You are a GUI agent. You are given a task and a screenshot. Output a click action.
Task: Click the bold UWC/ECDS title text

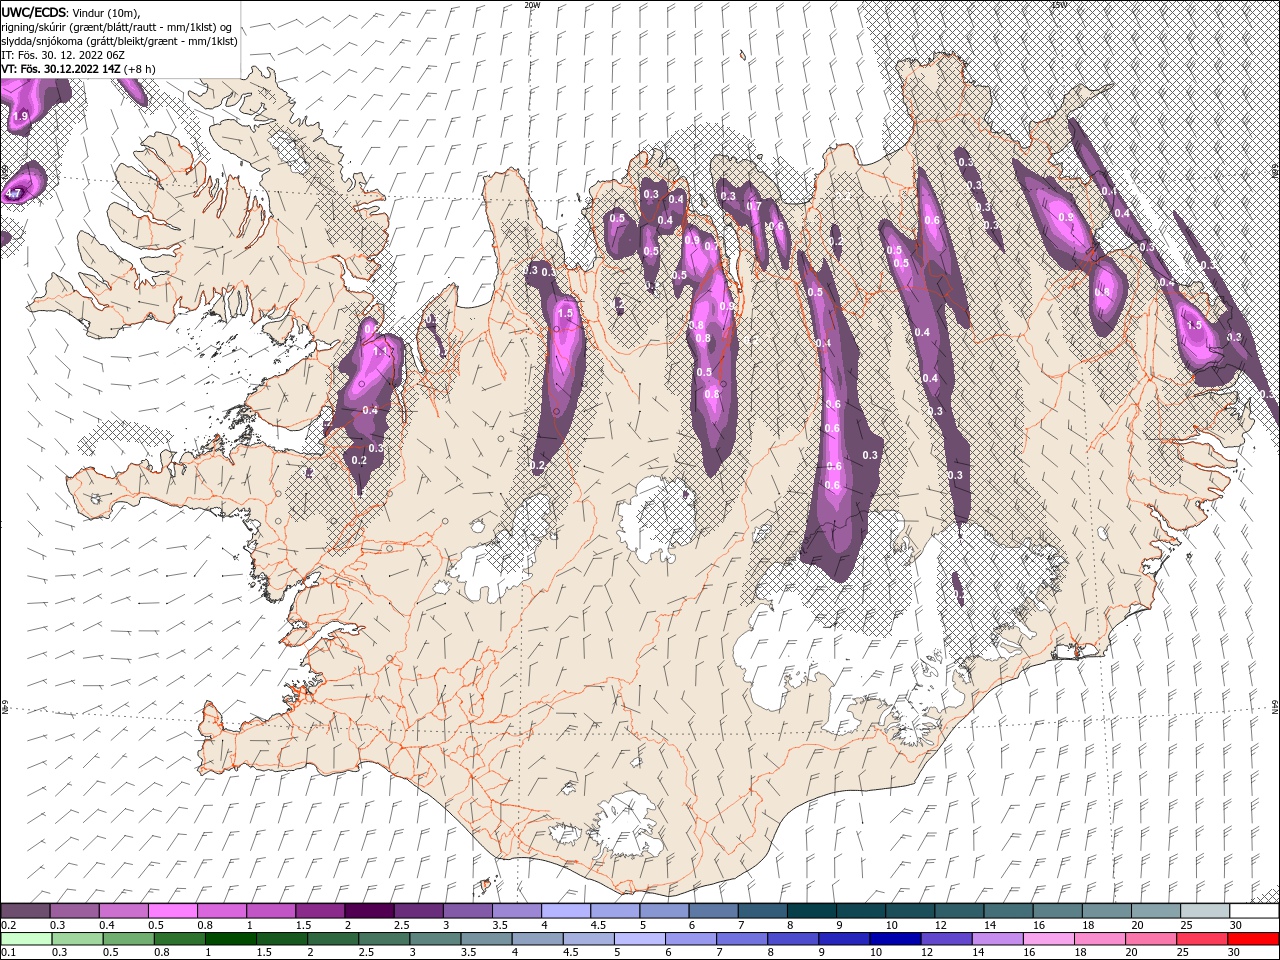pyautogui.click(x=34, y=12)
